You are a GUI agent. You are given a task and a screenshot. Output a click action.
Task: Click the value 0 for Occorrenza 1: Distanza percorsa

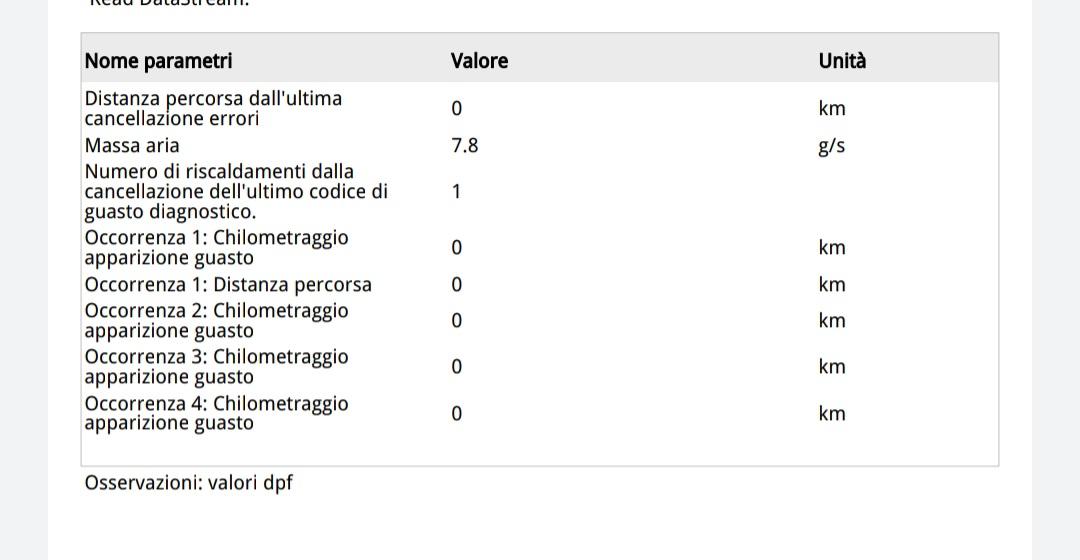tap(457, 284)
